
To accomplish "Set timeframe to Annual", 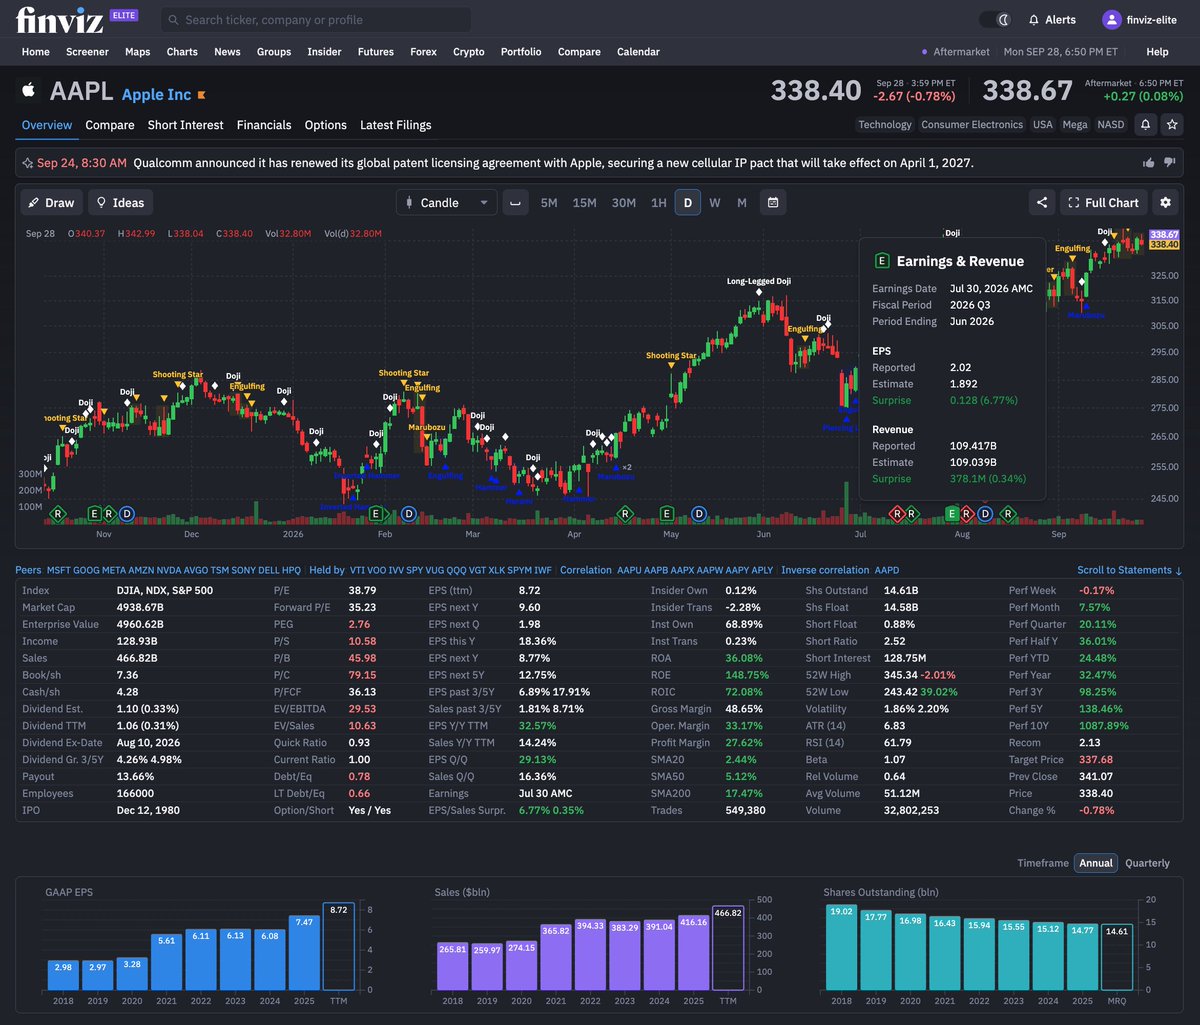I will 1095,863.
